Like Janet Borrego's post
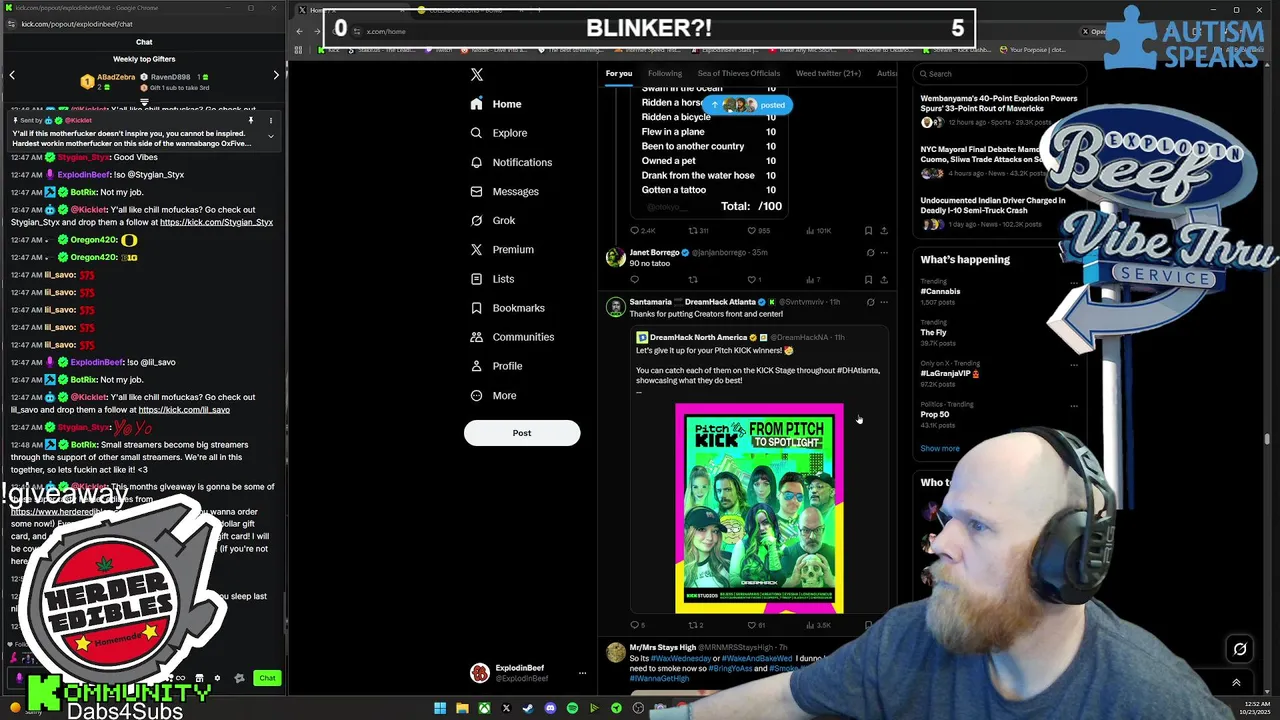Screen dimensions: 1280x720 tap(754, 280)
